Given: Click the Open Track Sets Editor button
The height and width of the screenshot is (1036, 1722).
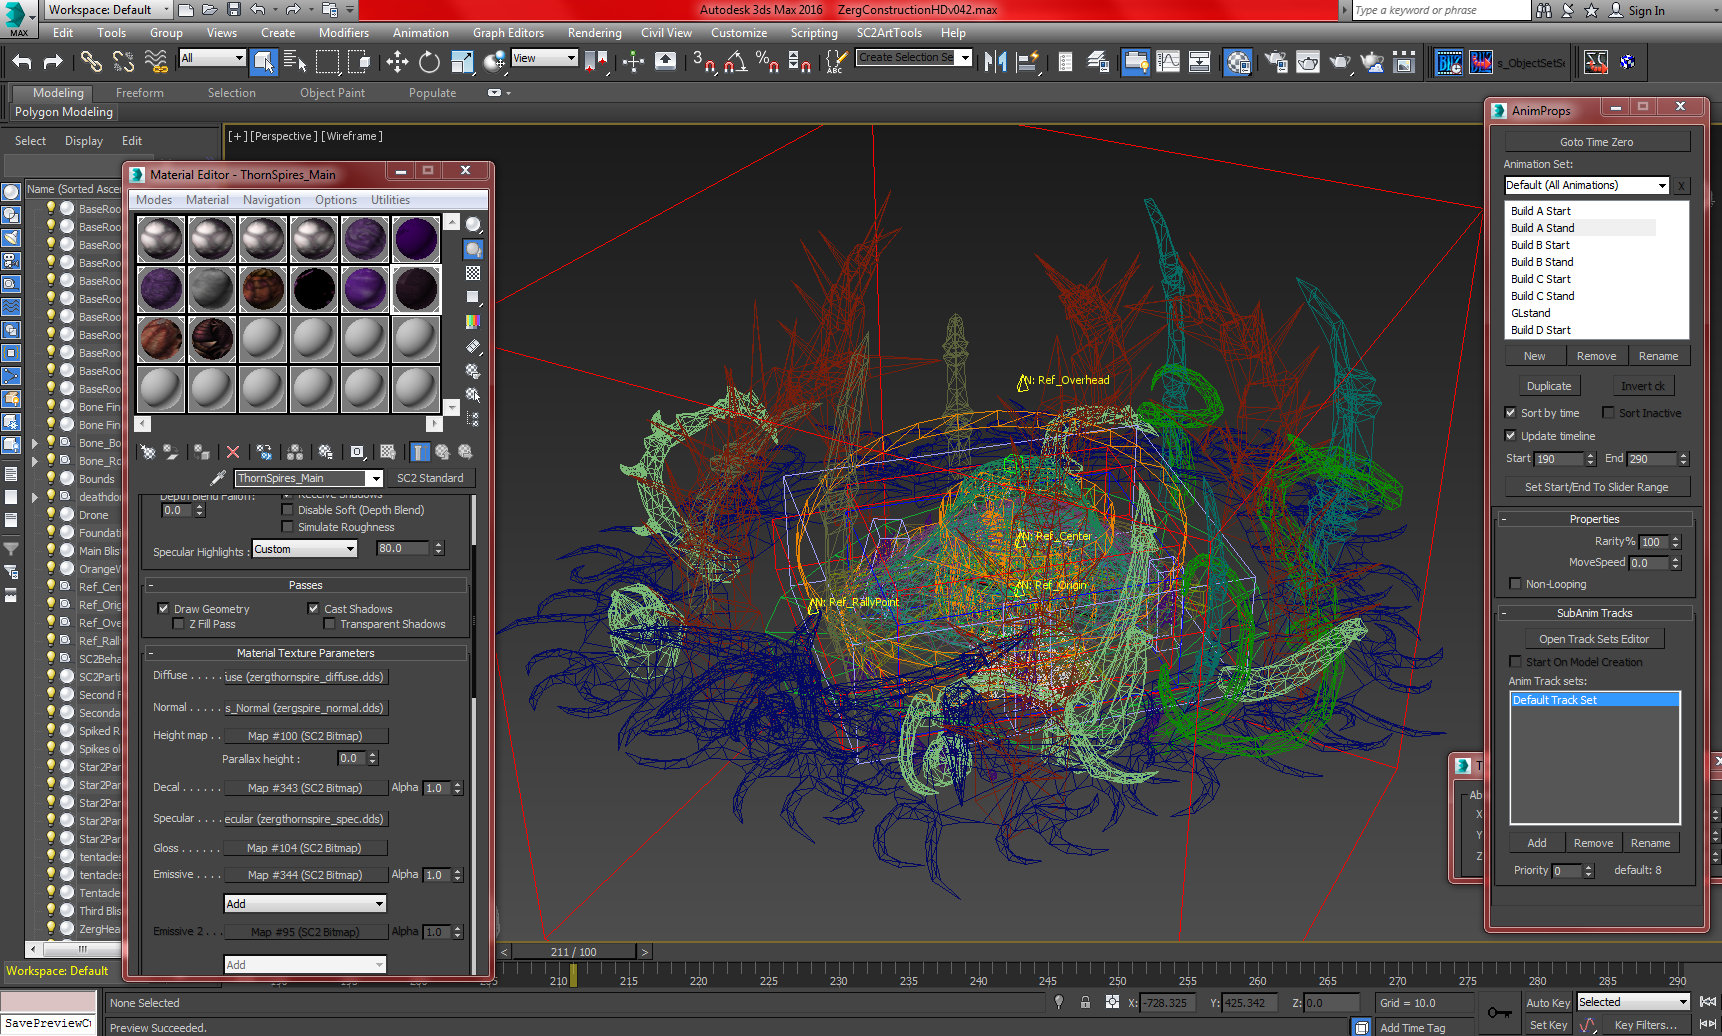Looking at the screenshot, I should coord(1593,639).
